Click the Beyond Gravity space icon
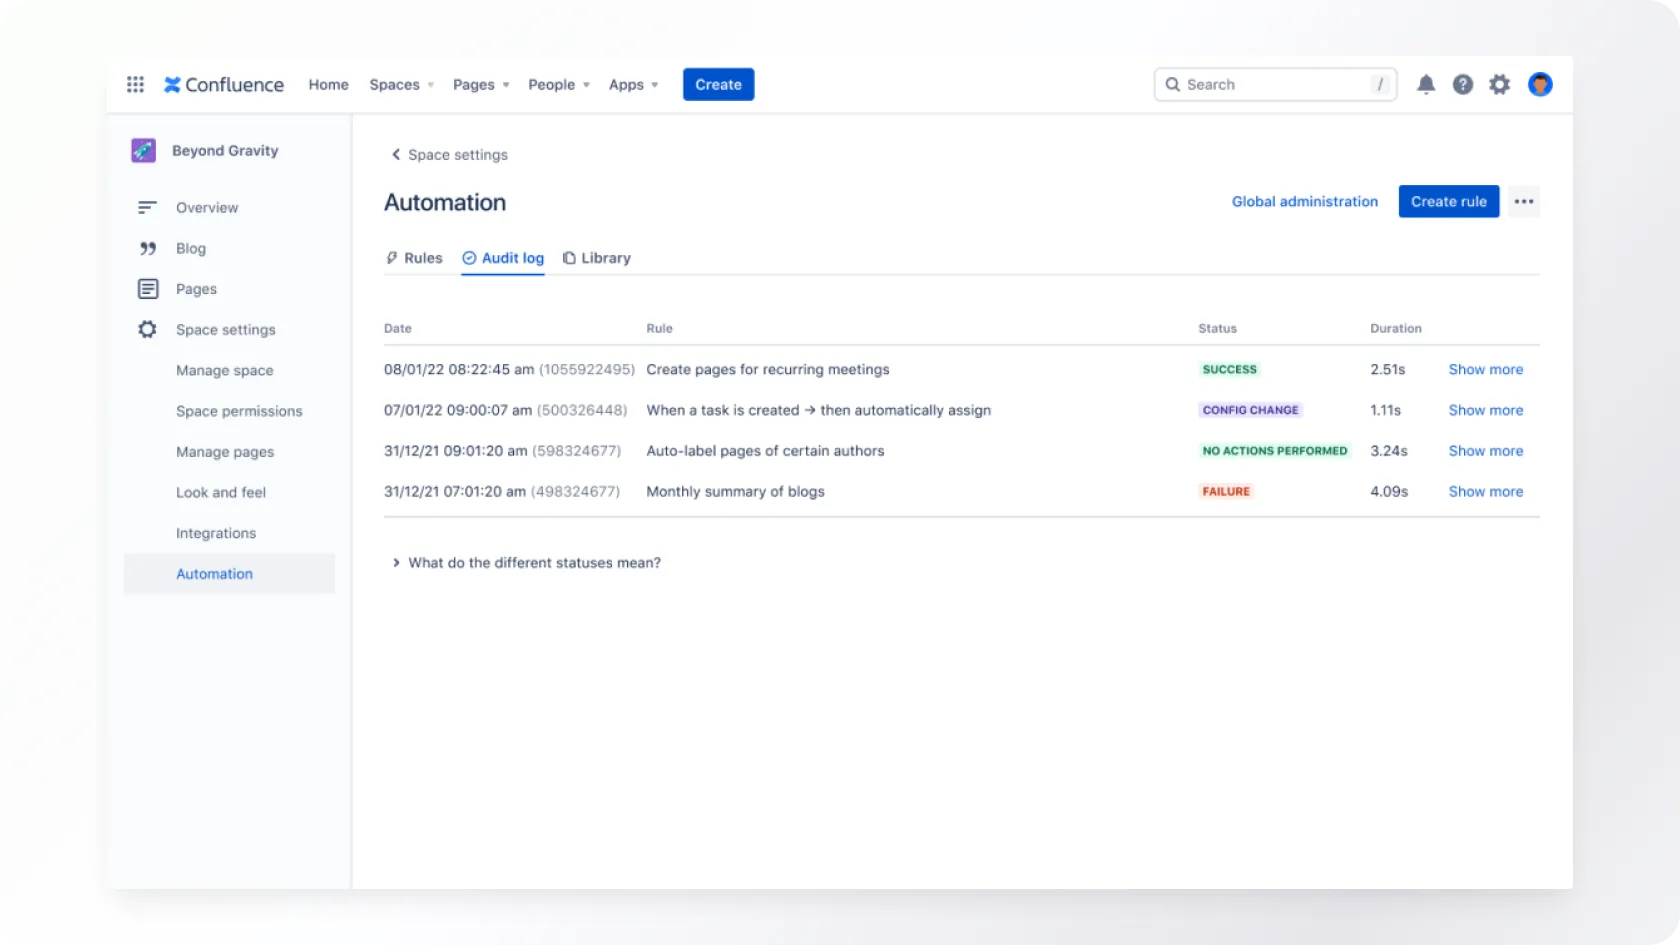 point(144,151)
